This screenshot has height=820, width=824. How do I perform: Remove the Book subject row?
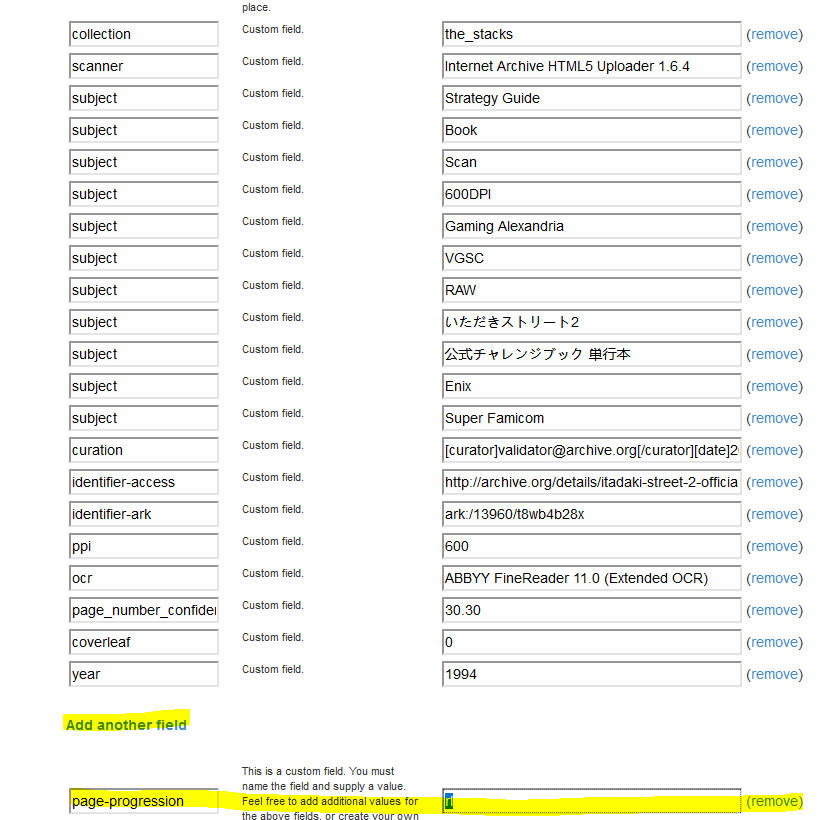775,130
